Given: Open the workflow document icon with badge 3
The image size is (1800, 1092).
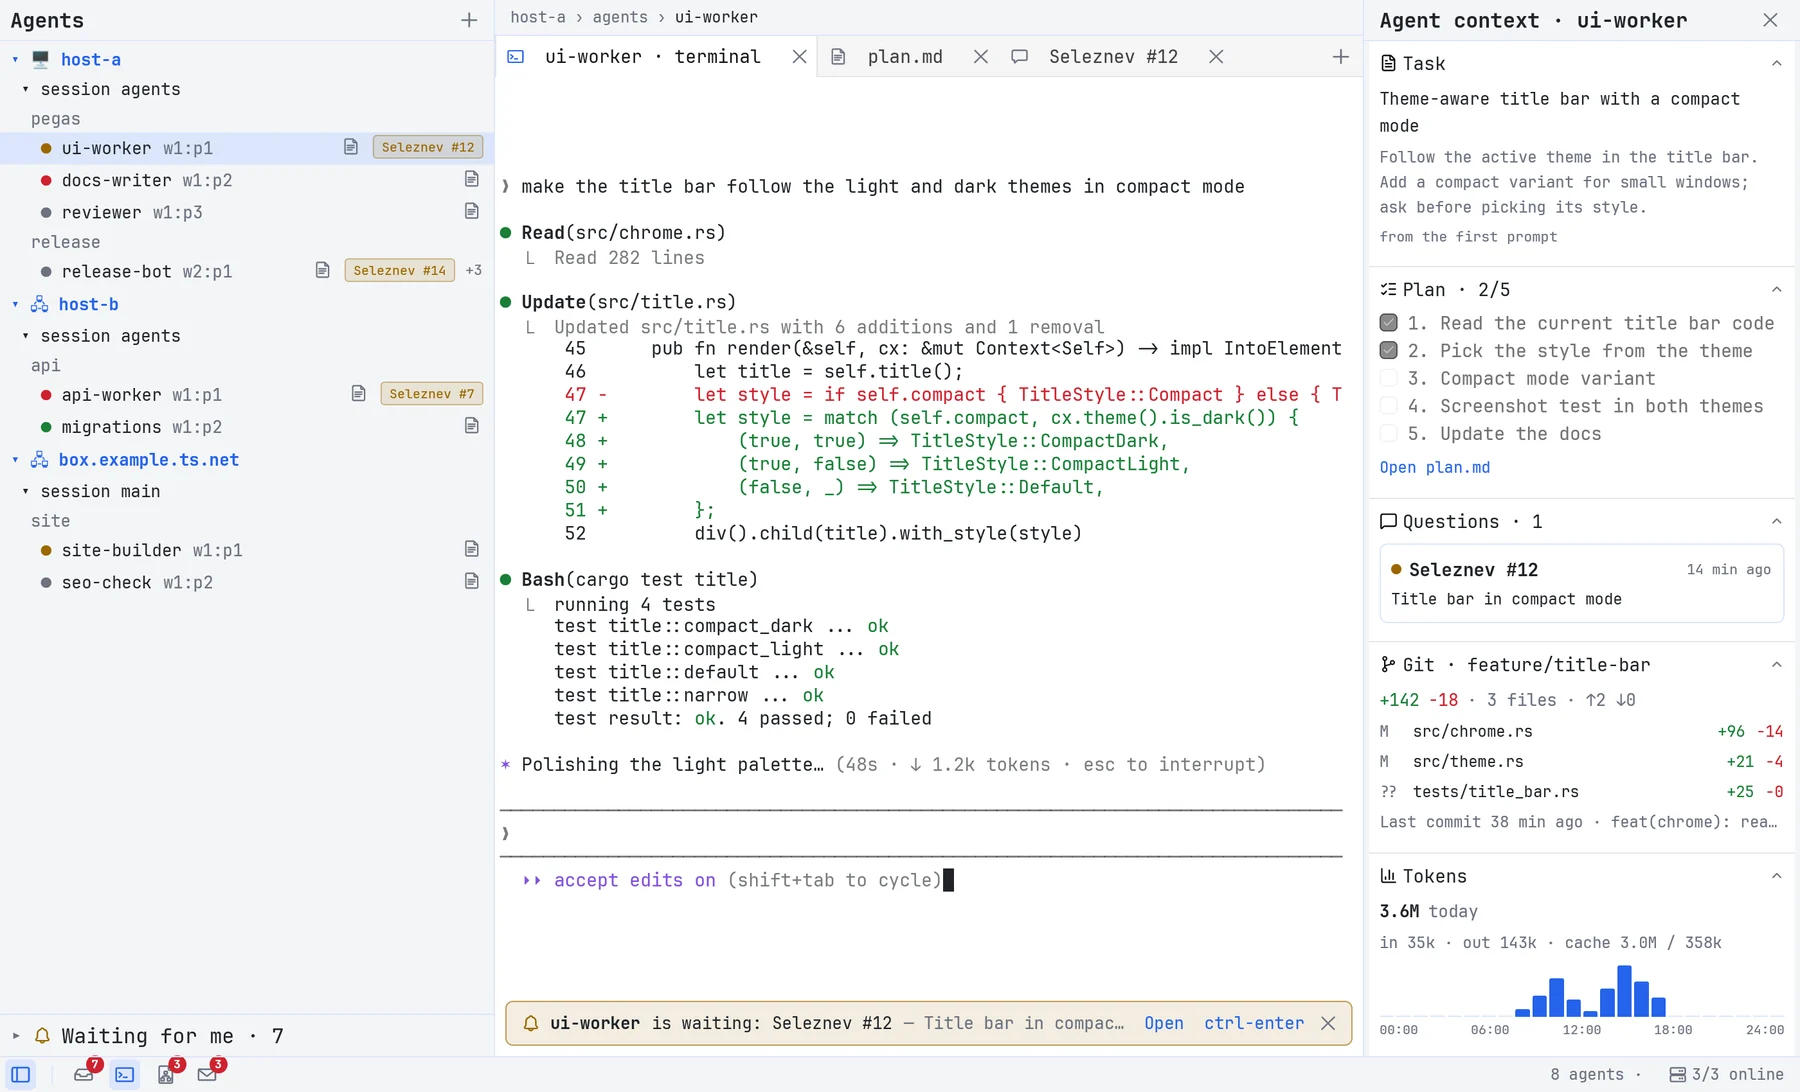Looking at the screenshot, I should click(166, 1075).
